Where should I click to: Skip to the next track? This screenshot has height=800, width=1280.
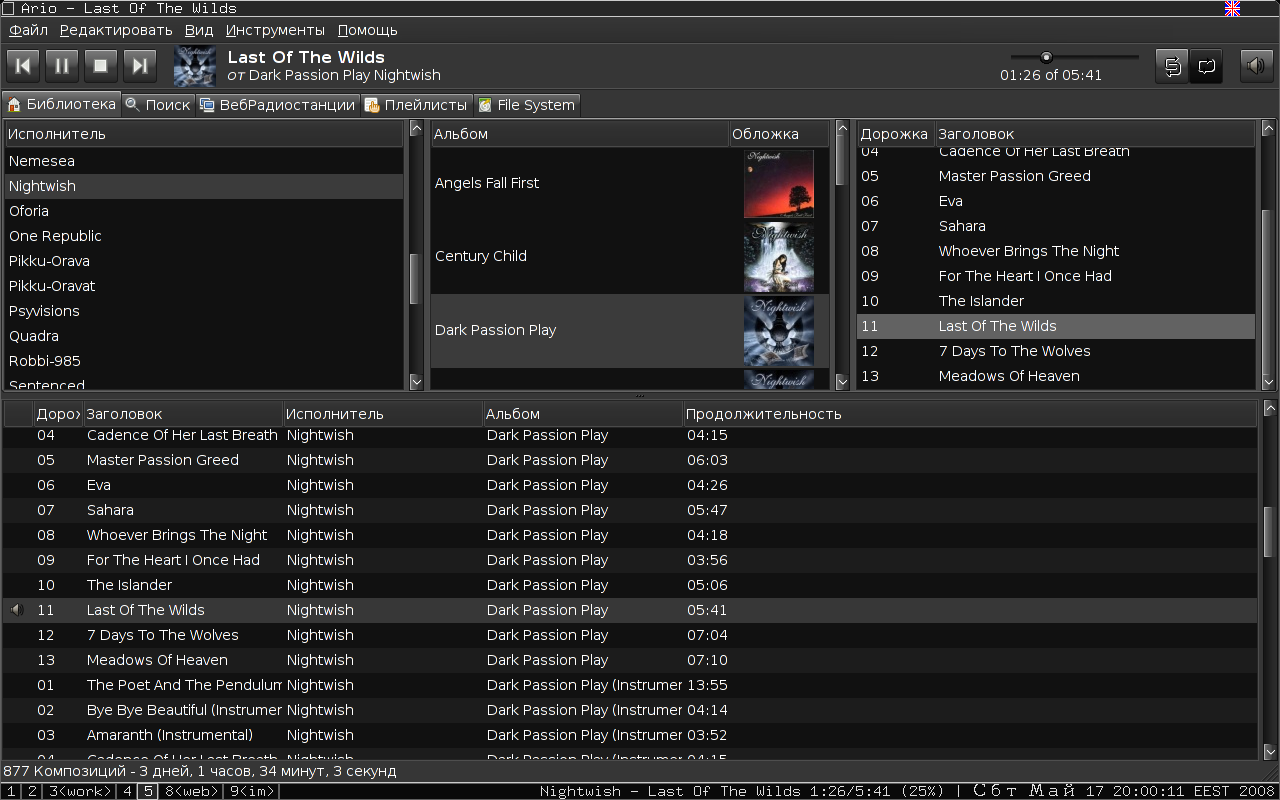140,66
